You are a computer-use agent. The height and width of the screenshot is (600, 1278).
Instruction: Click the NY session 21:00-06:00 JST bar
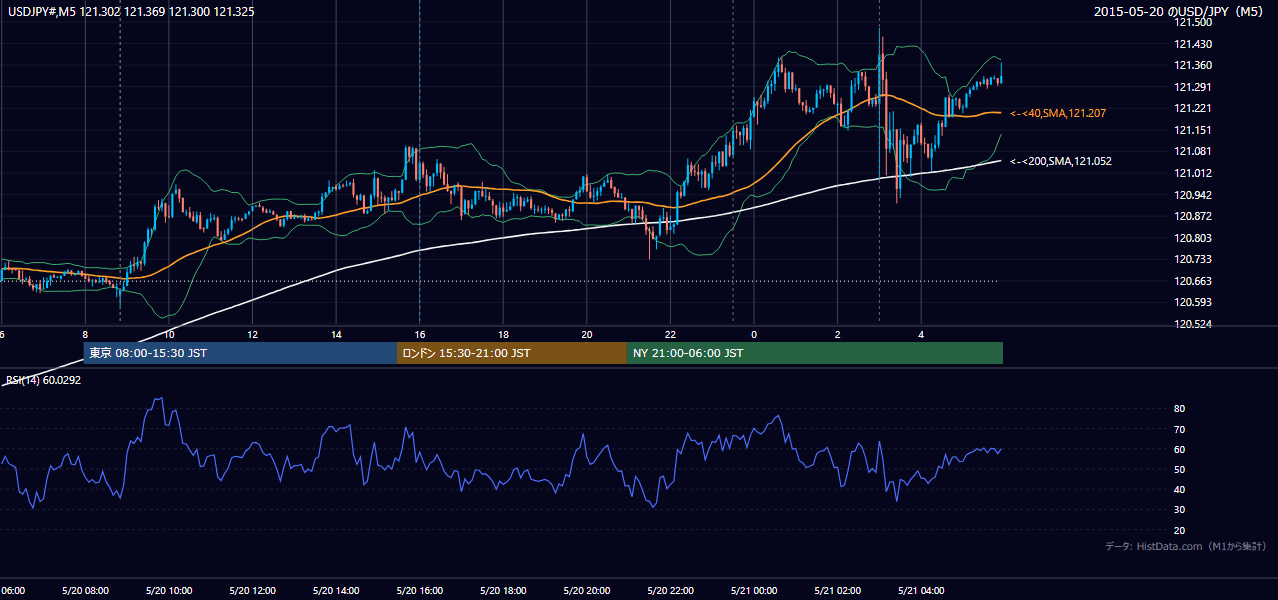(815, 353)
